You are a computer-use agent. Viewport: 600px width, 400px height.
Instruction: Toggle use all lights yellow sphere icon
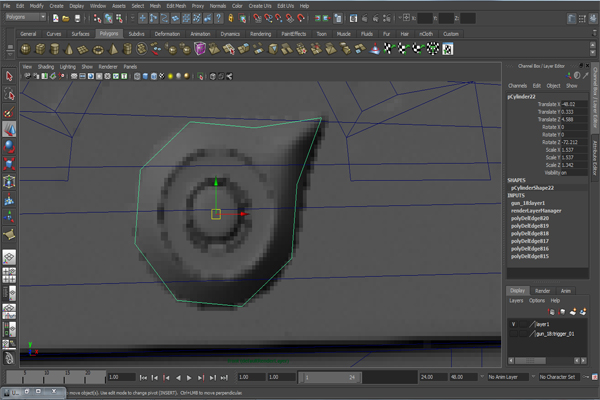click(170, 76)
